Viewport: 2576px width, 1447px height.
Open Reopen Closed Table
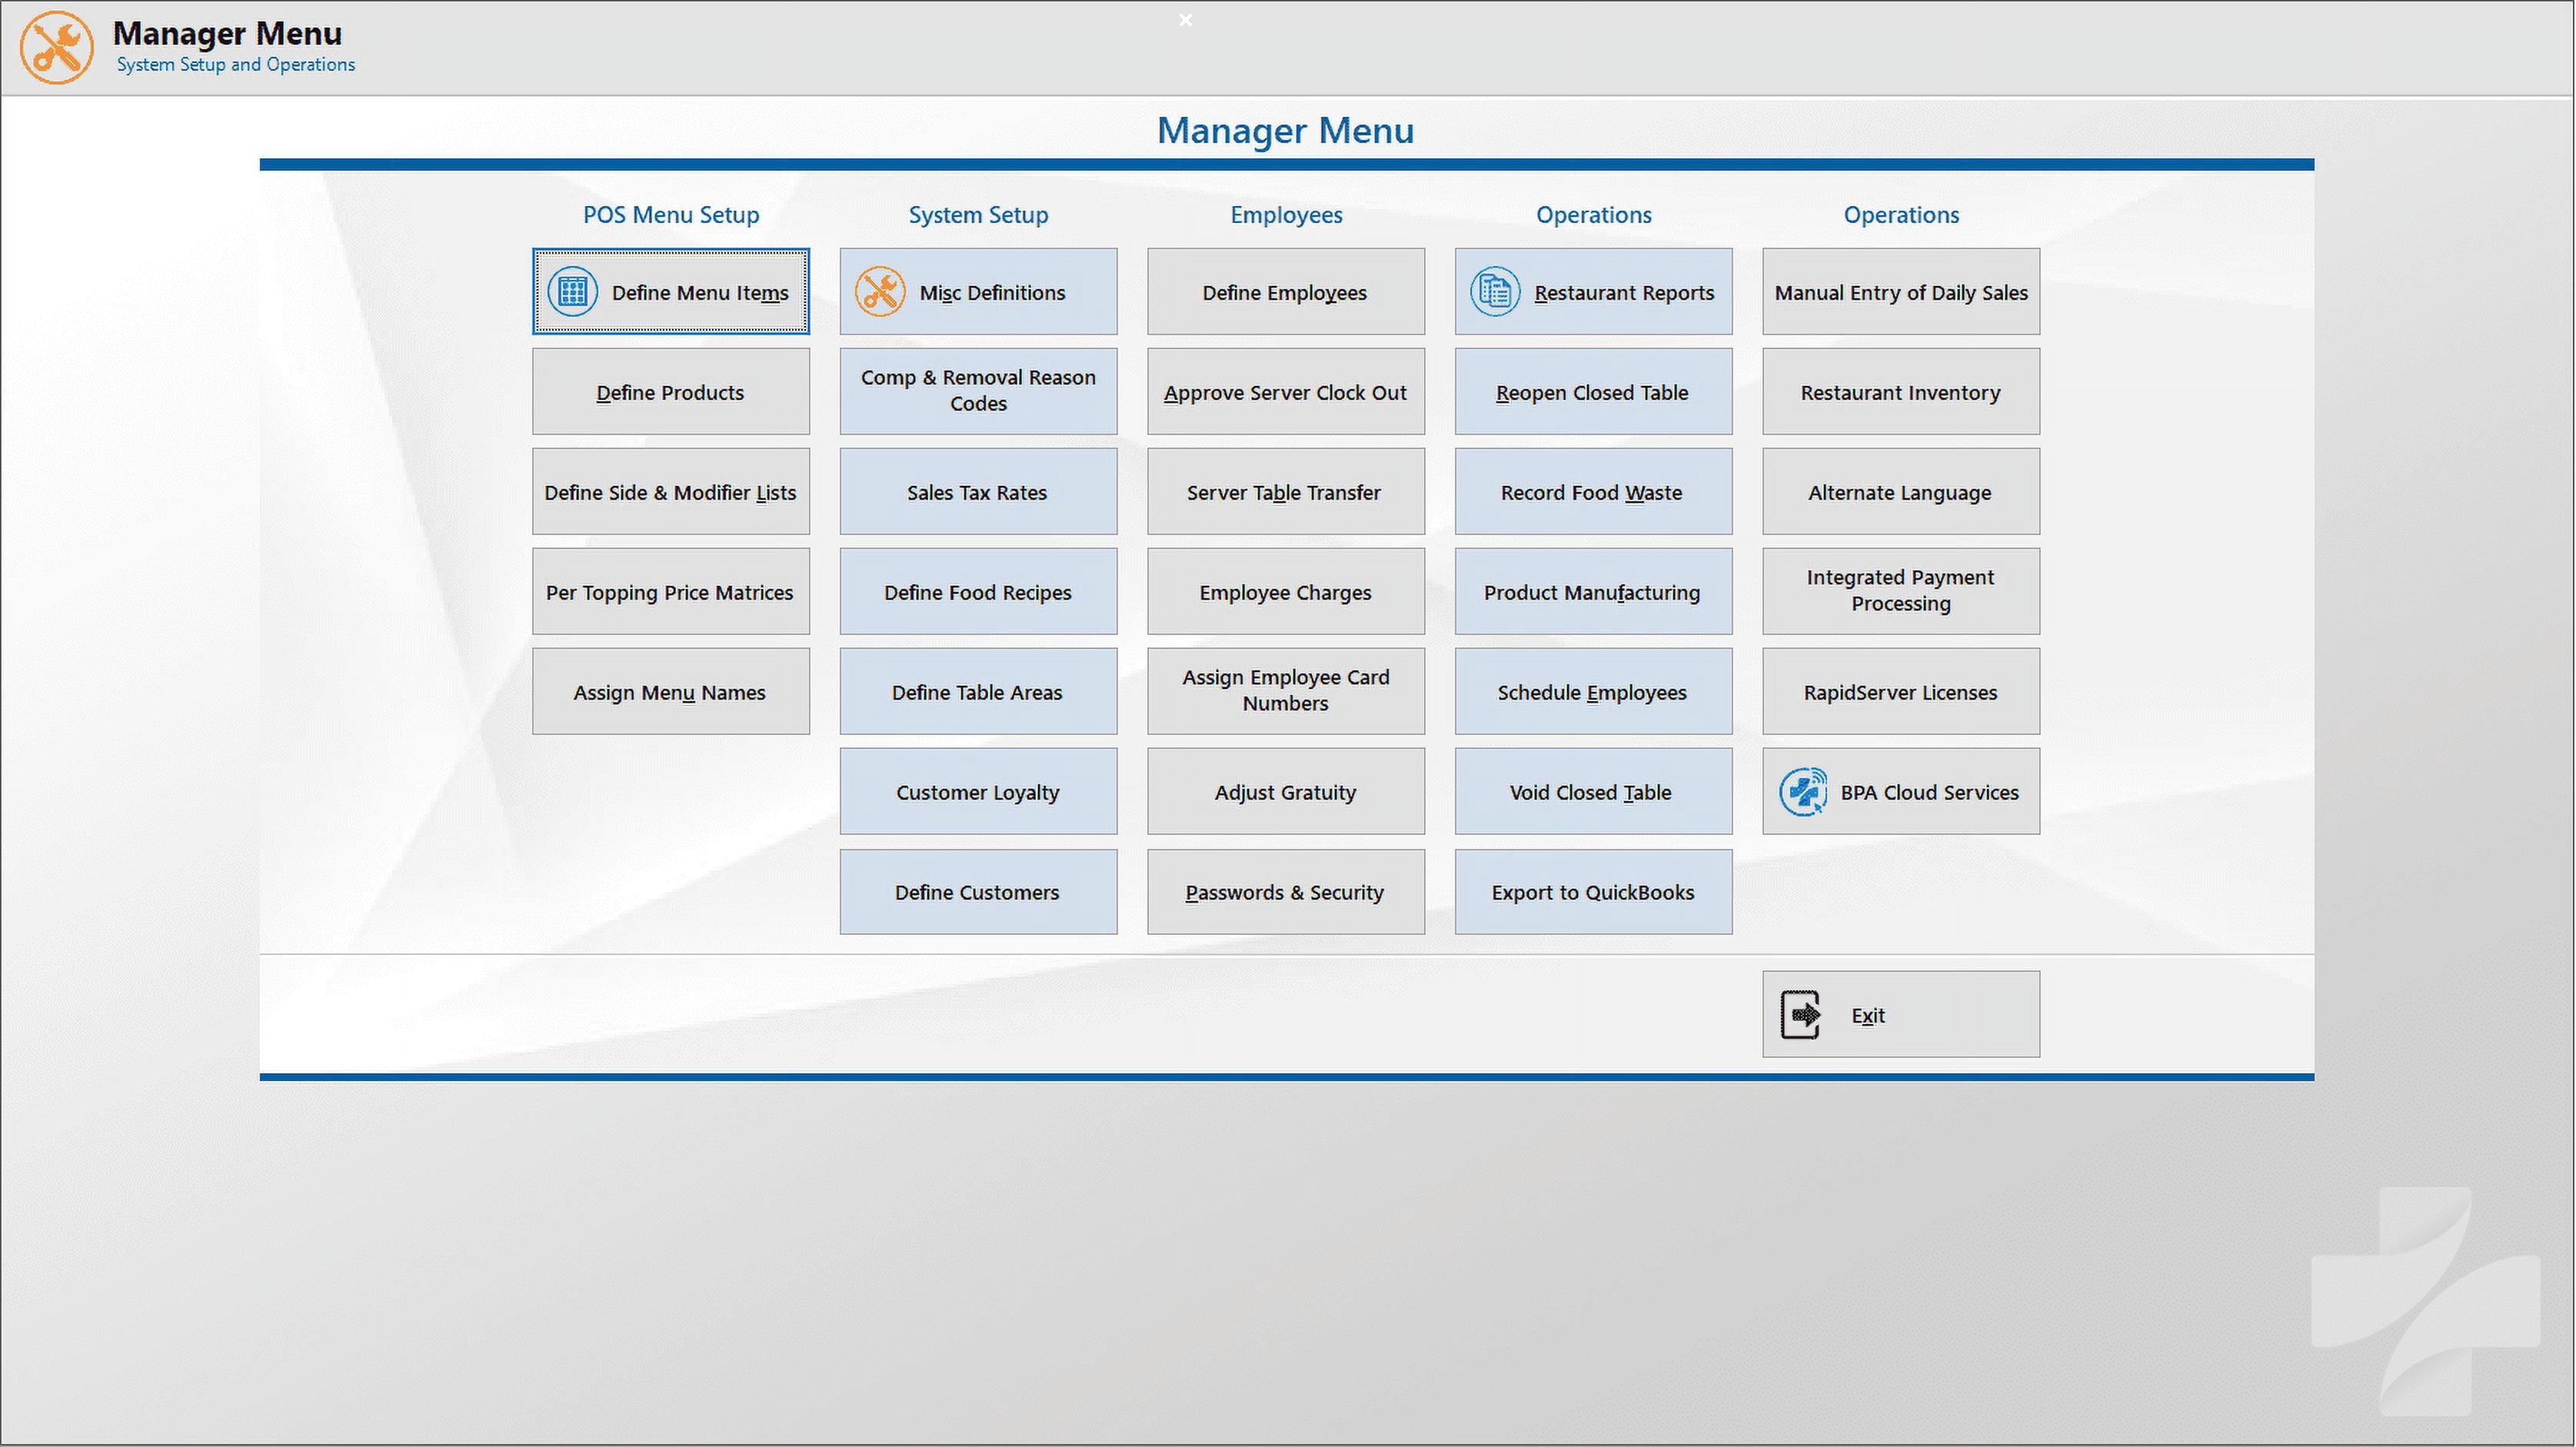coord(1592,392)
